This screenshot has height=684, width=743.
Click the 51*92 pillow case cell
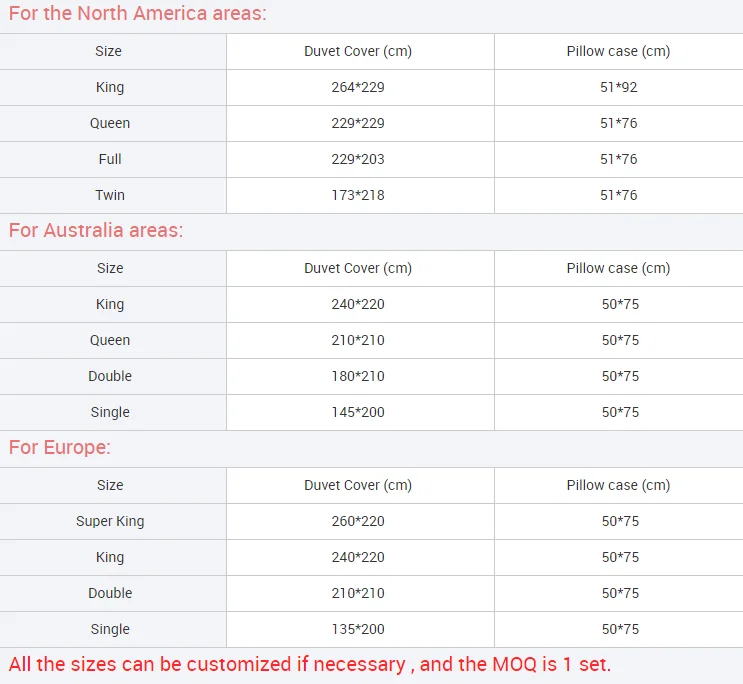(x=618, y=87)
